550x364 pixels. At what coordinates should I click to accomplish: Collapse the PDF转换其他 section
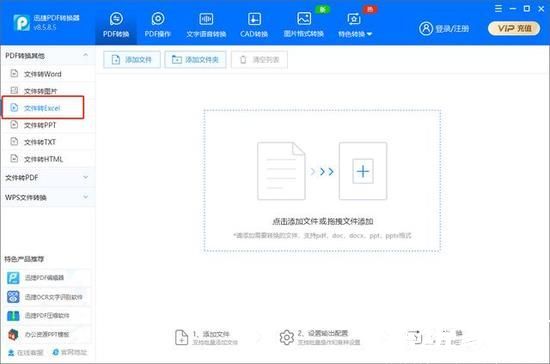pyautogui.click(x=85, y=55)
